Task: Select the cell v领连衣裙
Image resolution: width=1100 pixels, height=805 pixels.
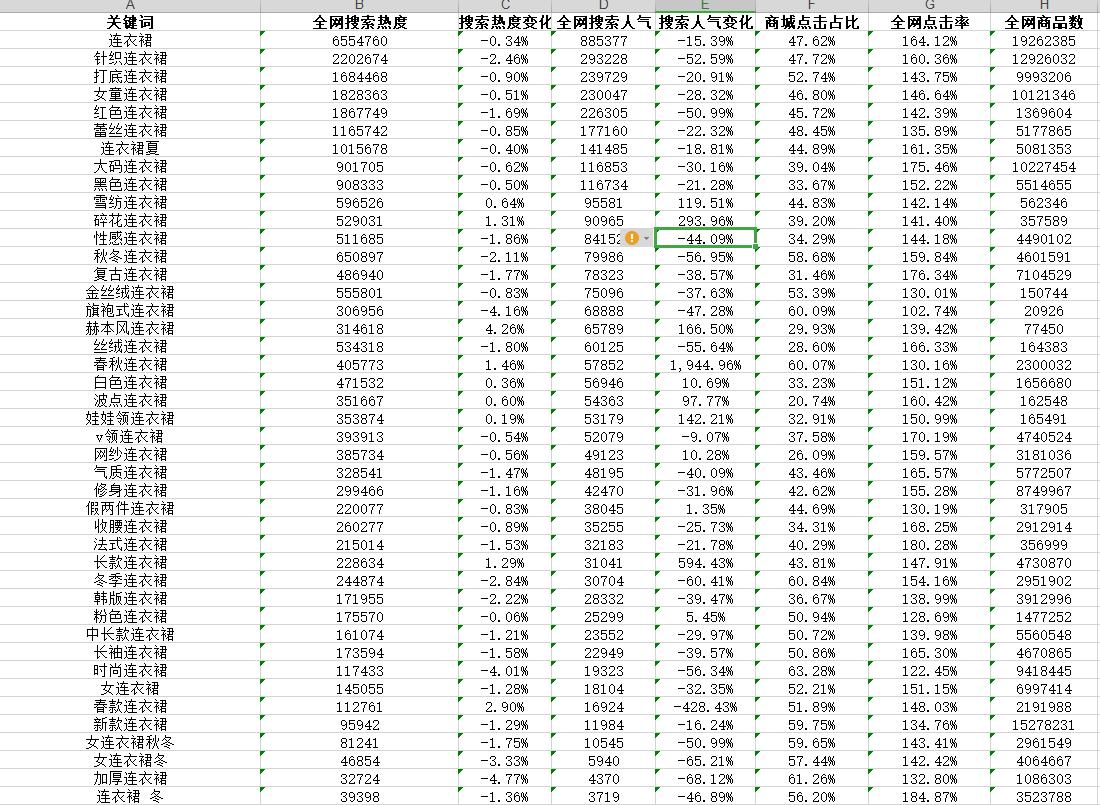Action: tap(130, 437)
